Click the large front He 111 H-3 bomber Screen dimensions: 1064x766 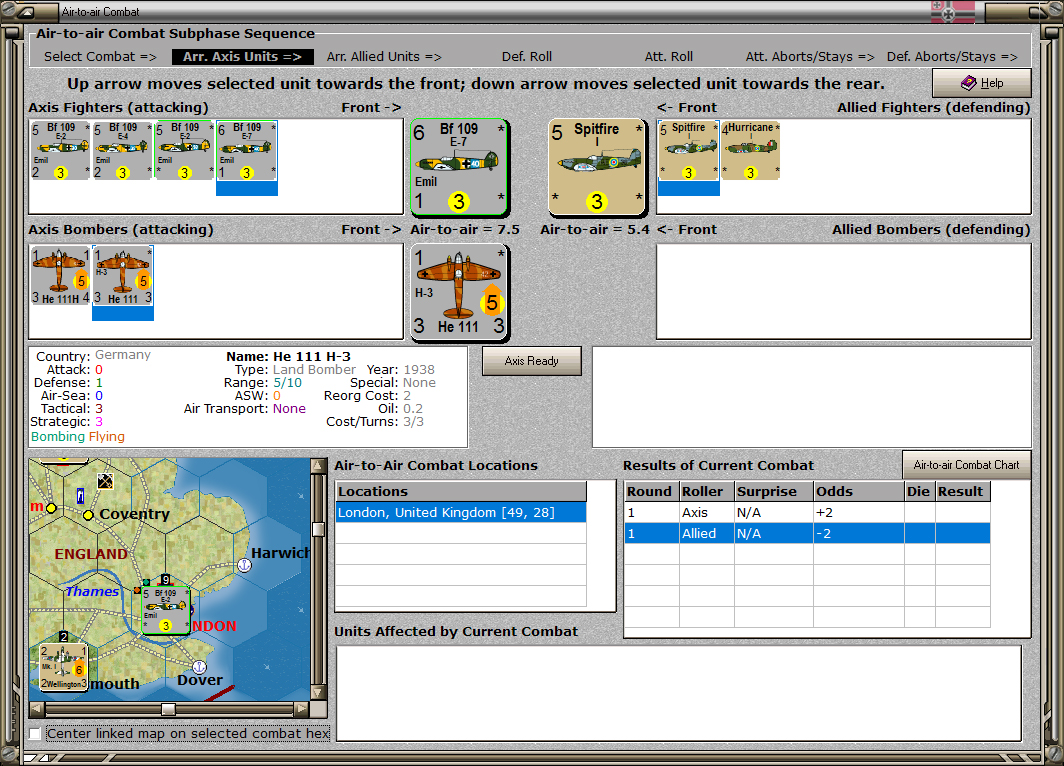click(459, 292)
